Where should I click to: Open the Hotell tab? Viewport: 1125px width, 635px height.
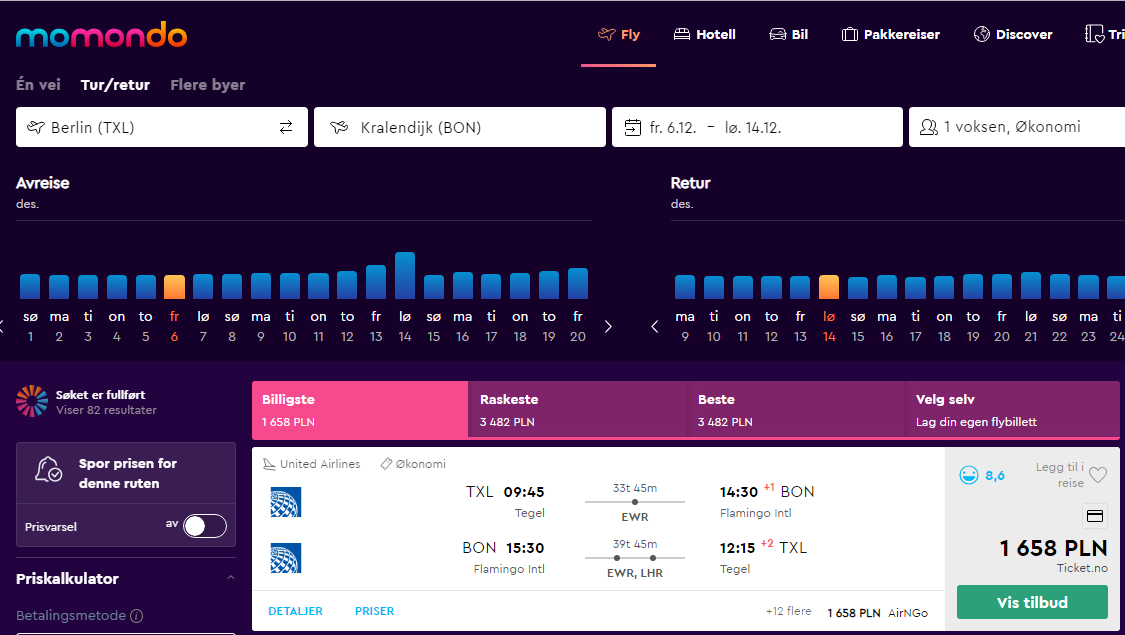[x=705, y=34]
